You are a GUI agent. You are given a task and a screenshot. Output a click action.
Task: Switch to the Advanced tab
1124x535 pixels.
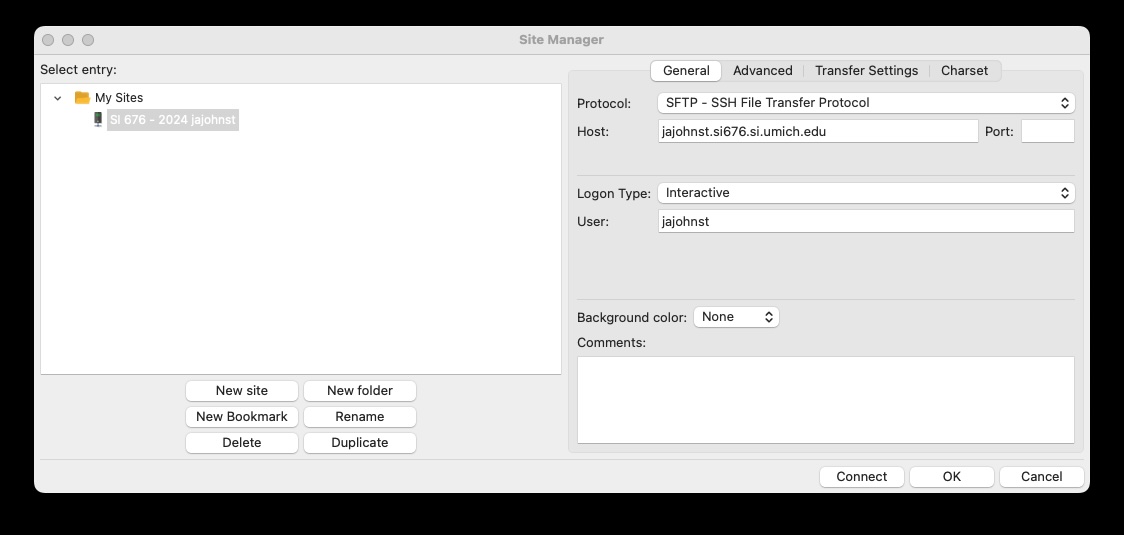762,71
